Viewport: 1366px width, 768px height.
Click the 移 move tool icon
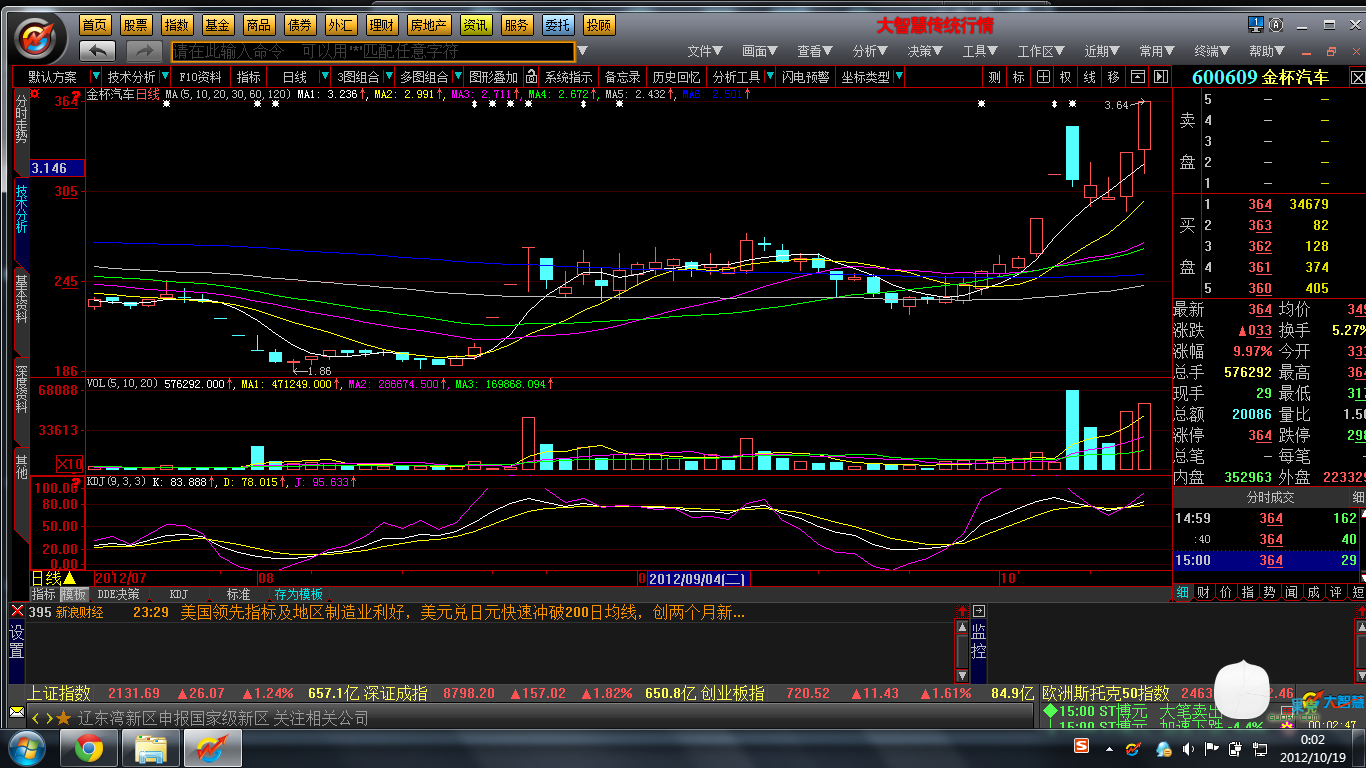click(x=1114, y=76)
